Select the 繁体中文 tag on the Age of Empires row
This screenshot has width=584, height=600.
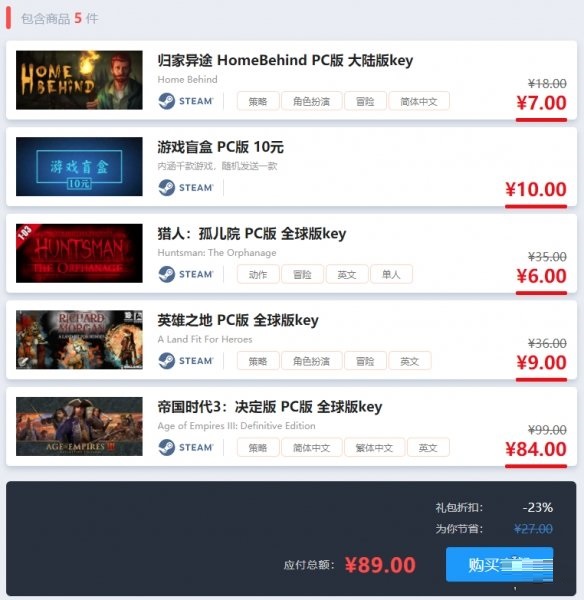pos(374,448)
